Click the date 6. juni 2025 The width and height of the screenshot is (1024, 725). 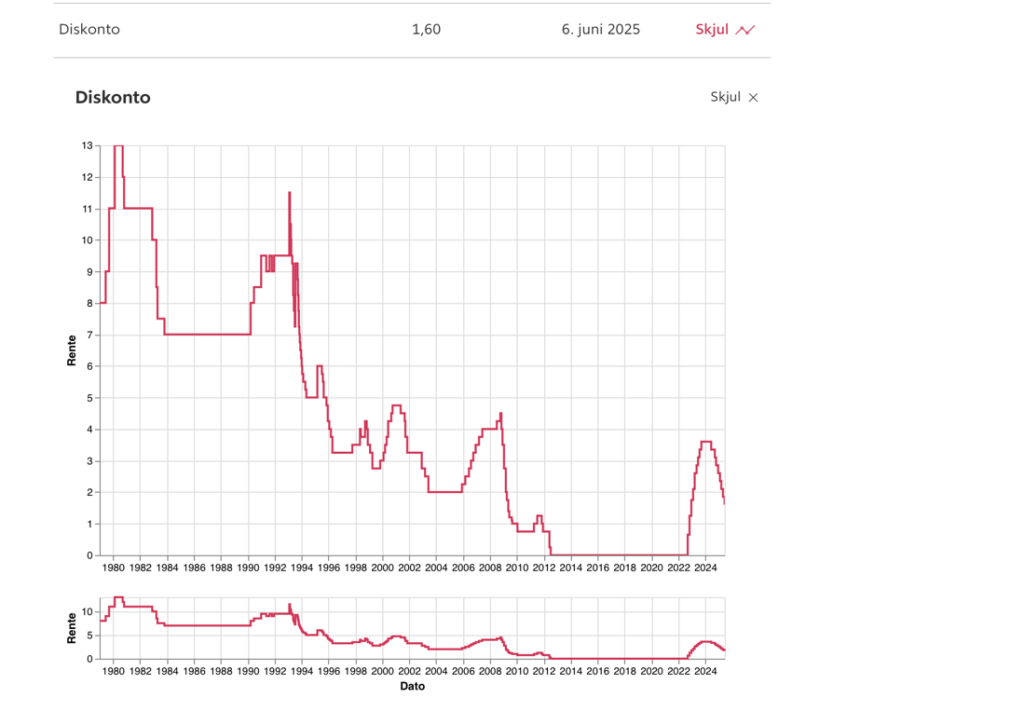click(601, 30)
